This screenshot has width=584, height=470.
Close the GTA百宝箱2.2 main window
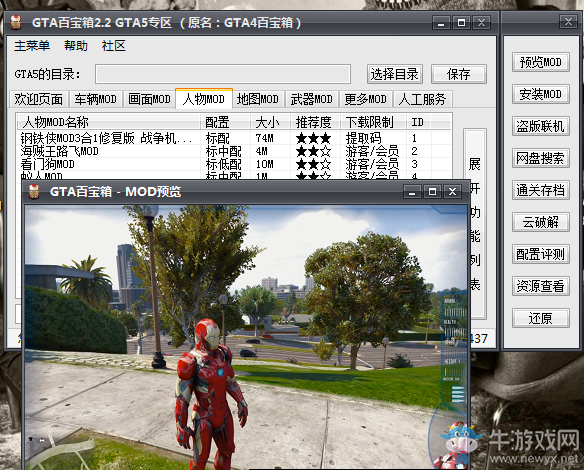(481, 23)
